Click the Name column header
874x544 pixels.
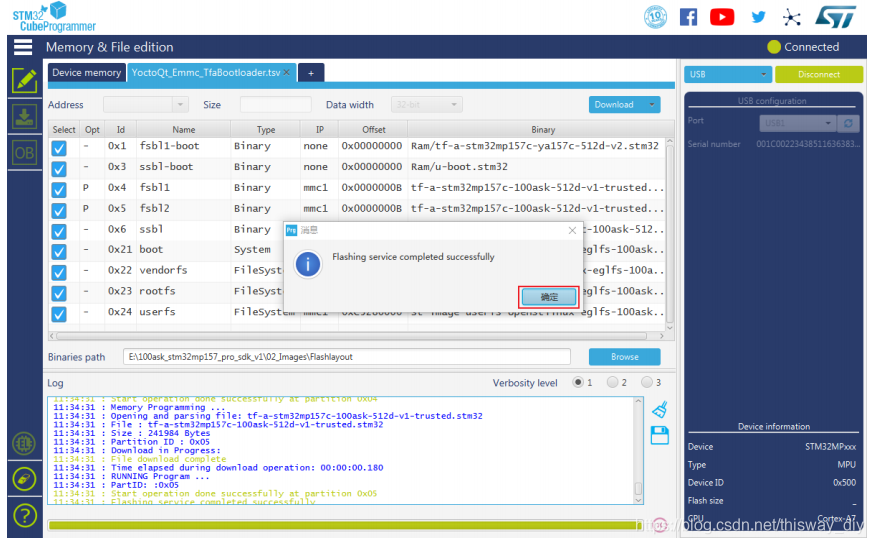[x=183, y=130]
